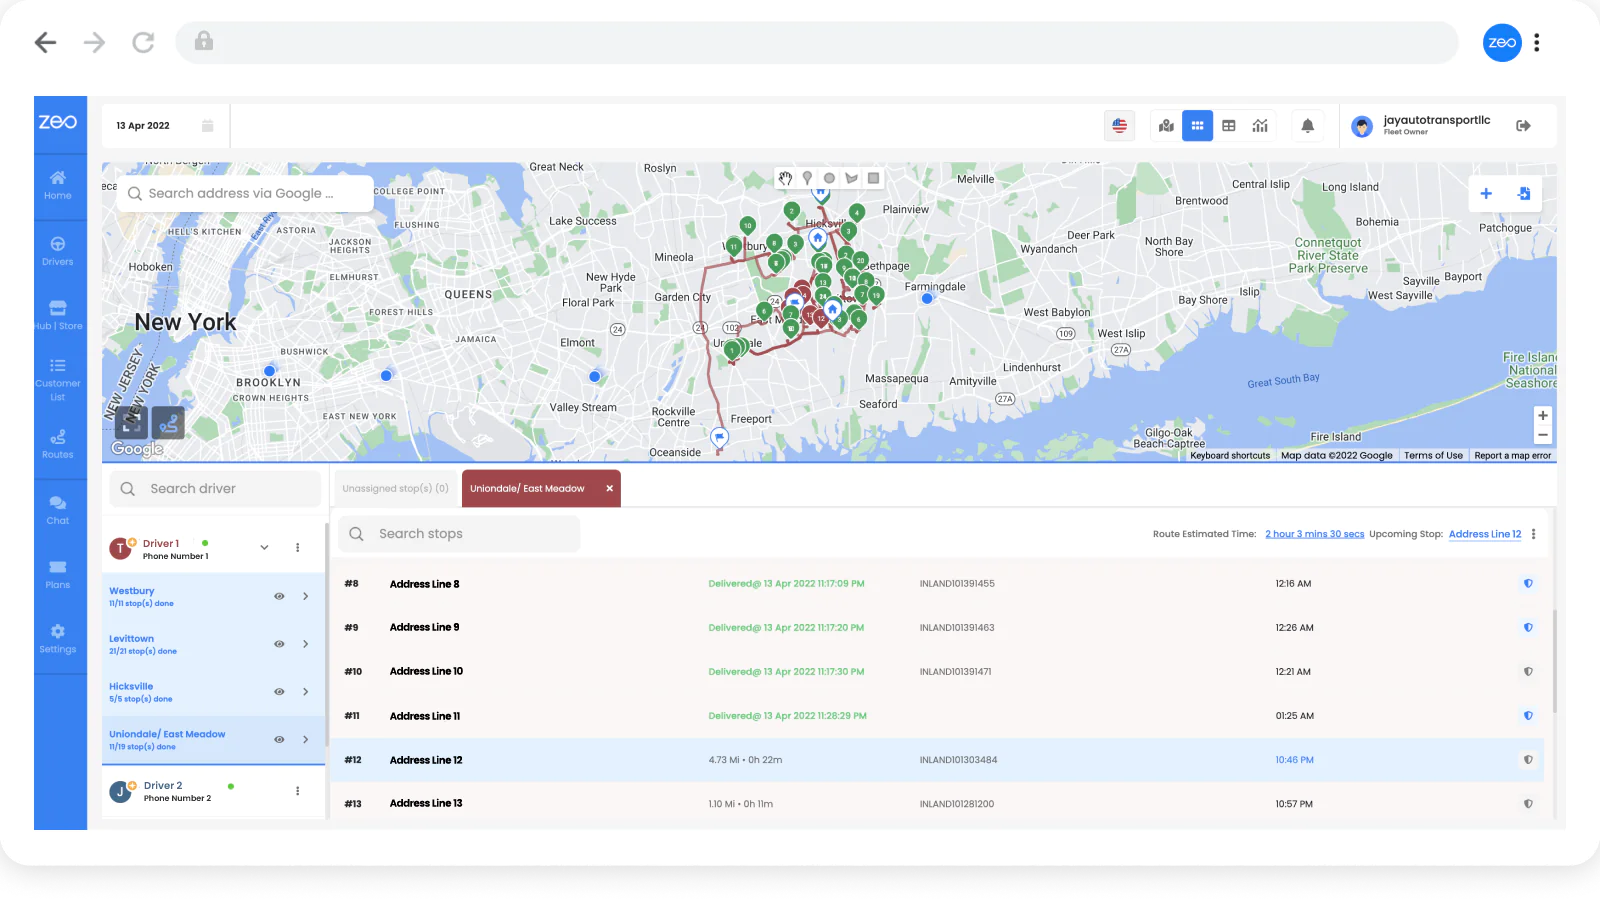
Task: Click Search address via Google field
Action: 246,194
